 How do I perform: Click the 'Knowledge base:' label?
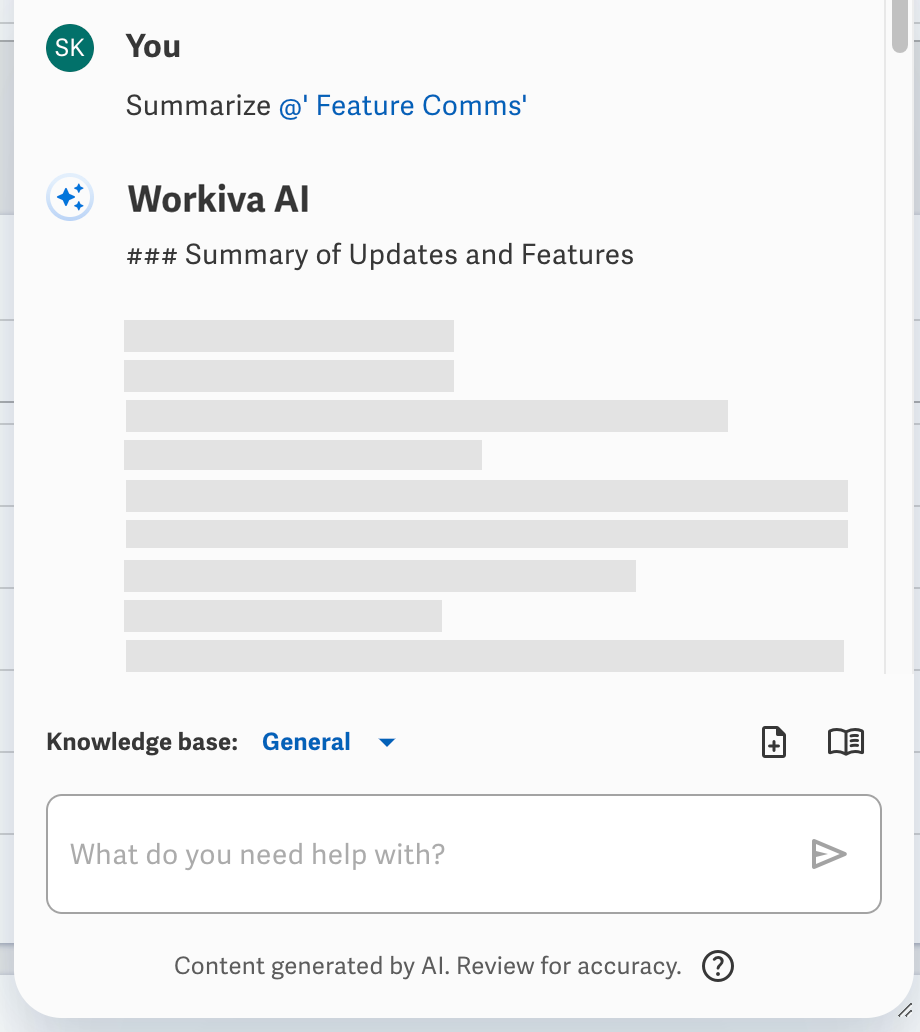pyautogui.click(x=142, y=742)
